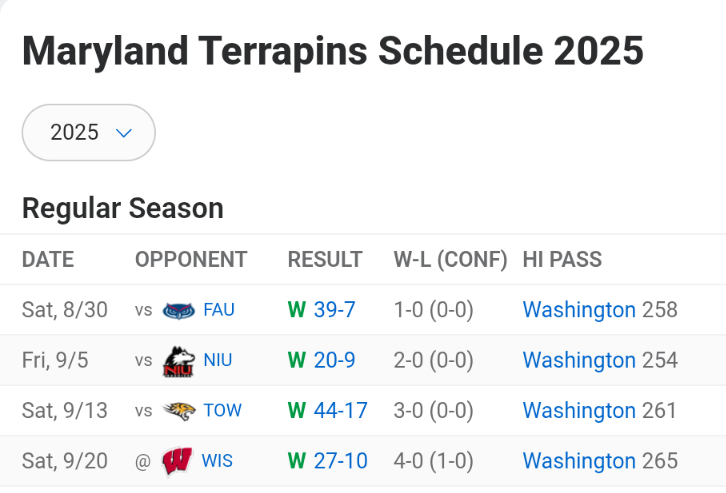
Task: View the 39-7 game result
Action: pyautogui.click(x=334, y=310)
